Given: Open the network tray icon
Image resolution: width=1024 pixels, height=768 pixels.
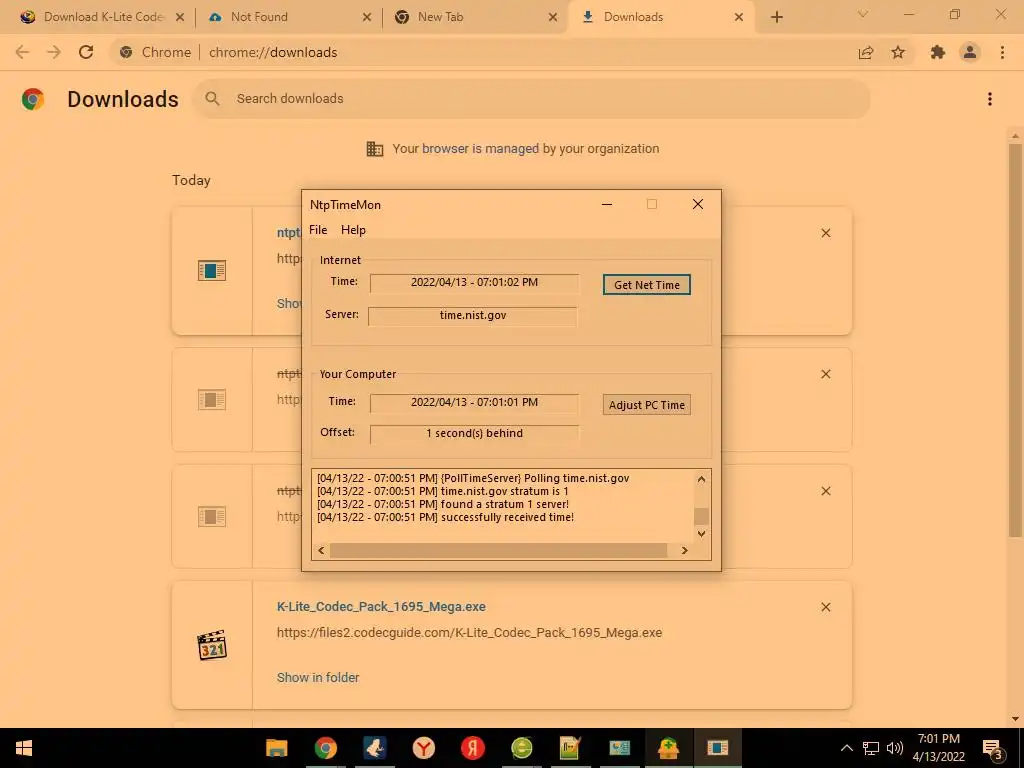Looking at the screenshot, I should tap(871, 748).
